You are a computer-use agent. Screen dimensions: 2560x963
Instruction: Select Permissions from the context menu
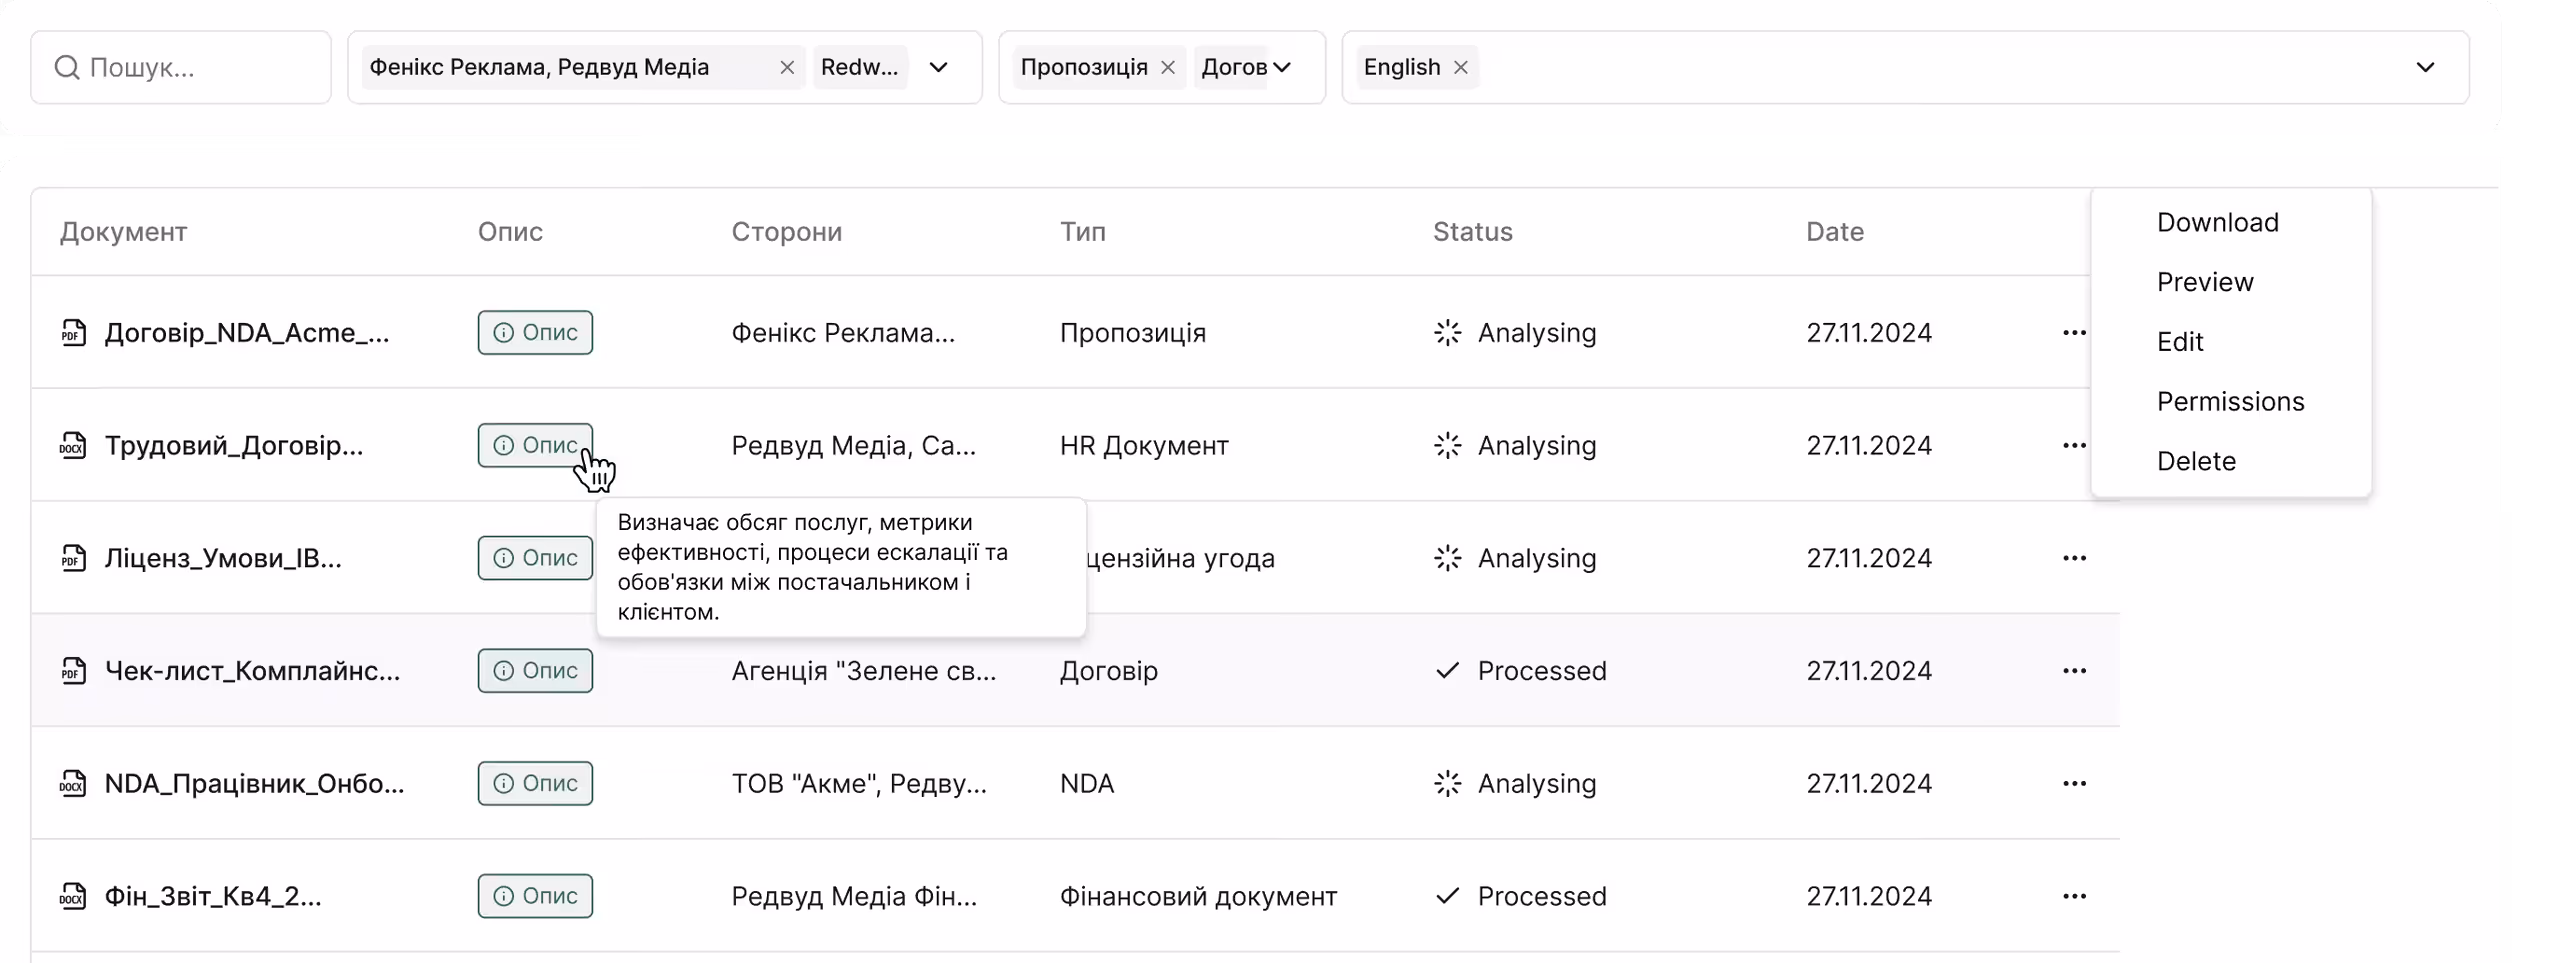point(2231,401)
